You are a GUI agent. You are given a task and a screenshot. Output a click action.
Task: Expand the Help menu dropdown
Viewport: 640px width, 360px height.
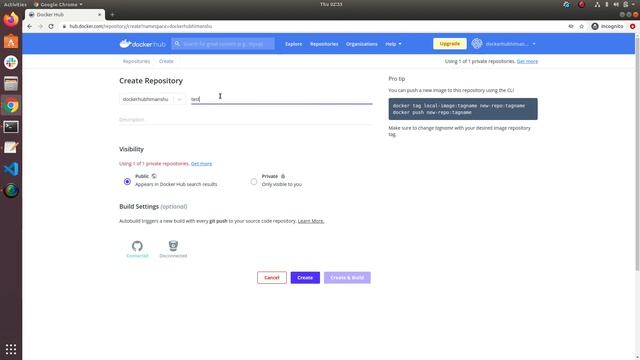(x=393, y=44)
